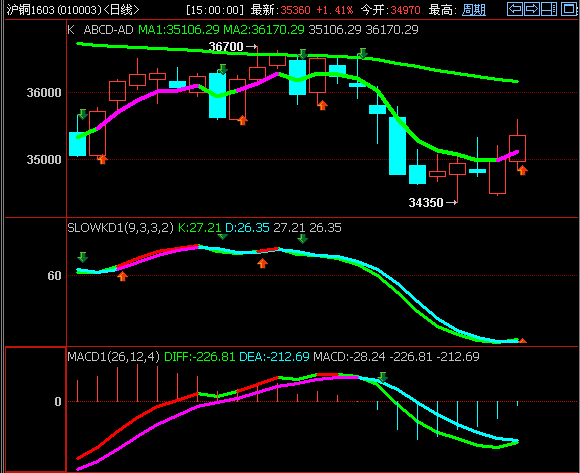
Task: Click the right arrow forward button
Action: [532, 9]
